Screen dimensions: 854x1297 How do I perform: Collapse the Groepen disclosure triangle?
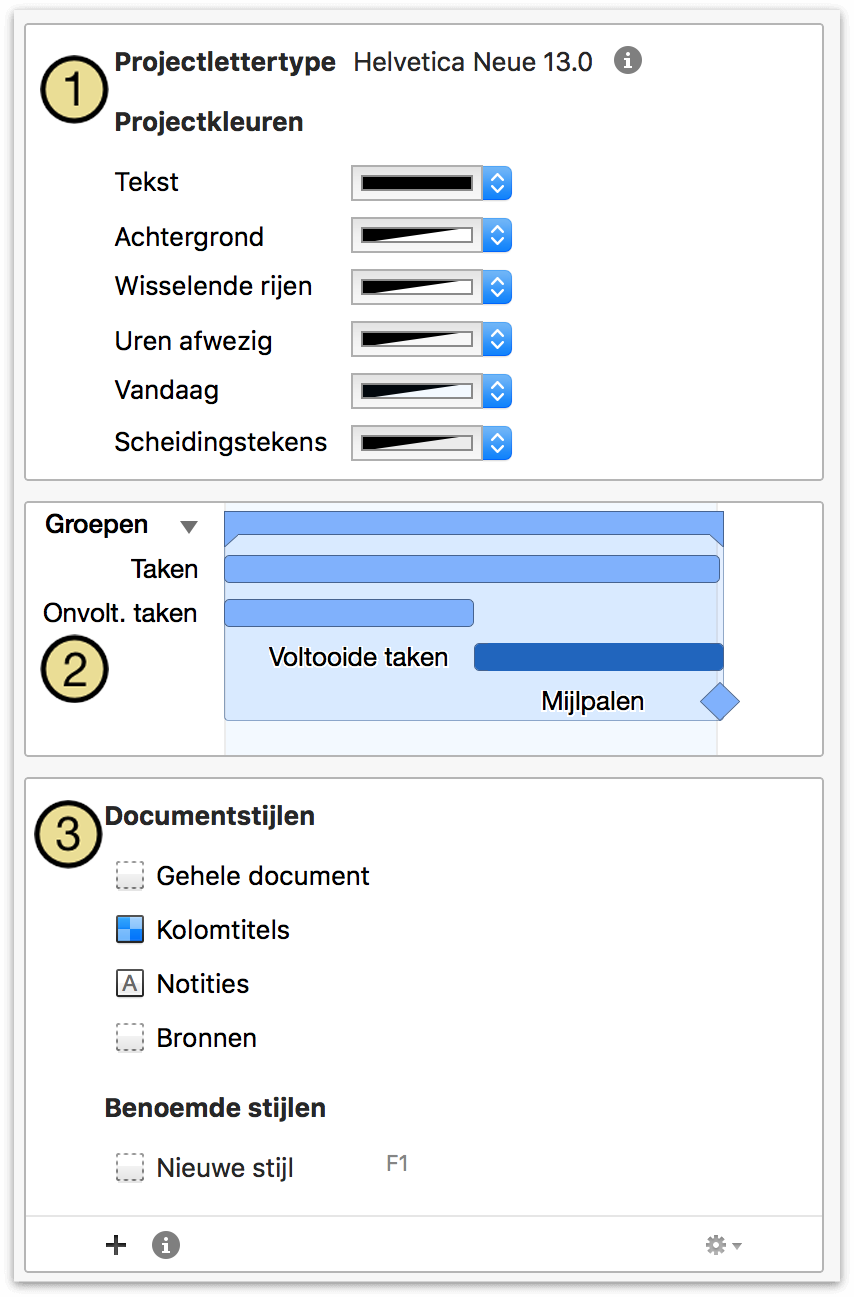[189, 525]
